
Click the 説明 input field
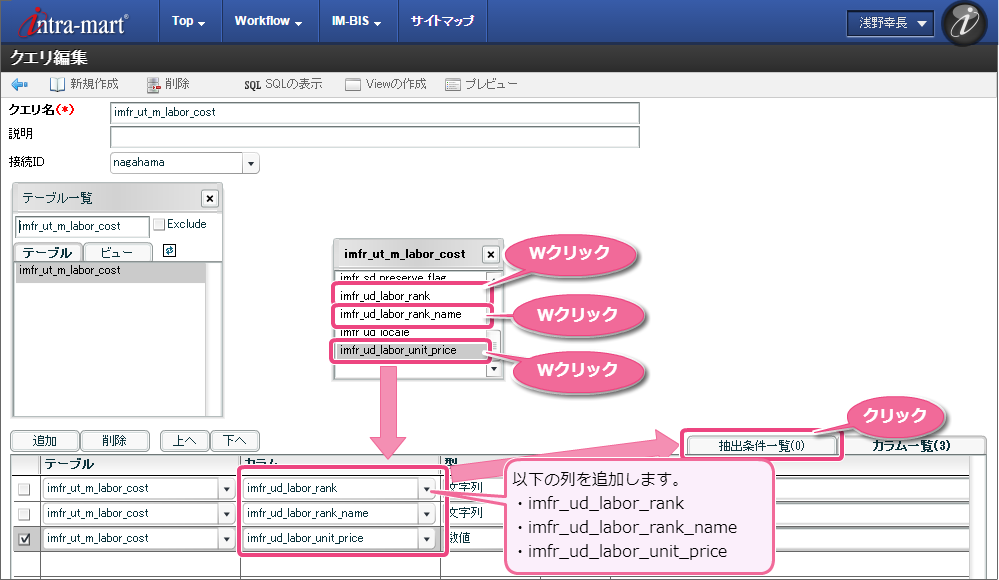coord(375,136)
